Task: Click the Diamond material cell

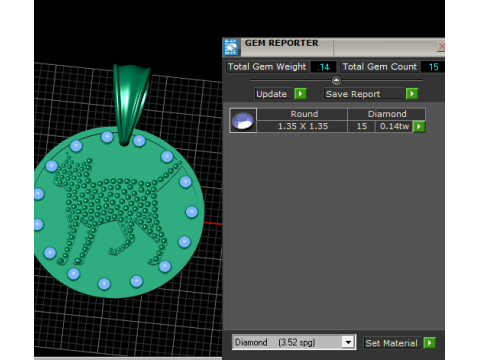Action: [x=387, y=114]
